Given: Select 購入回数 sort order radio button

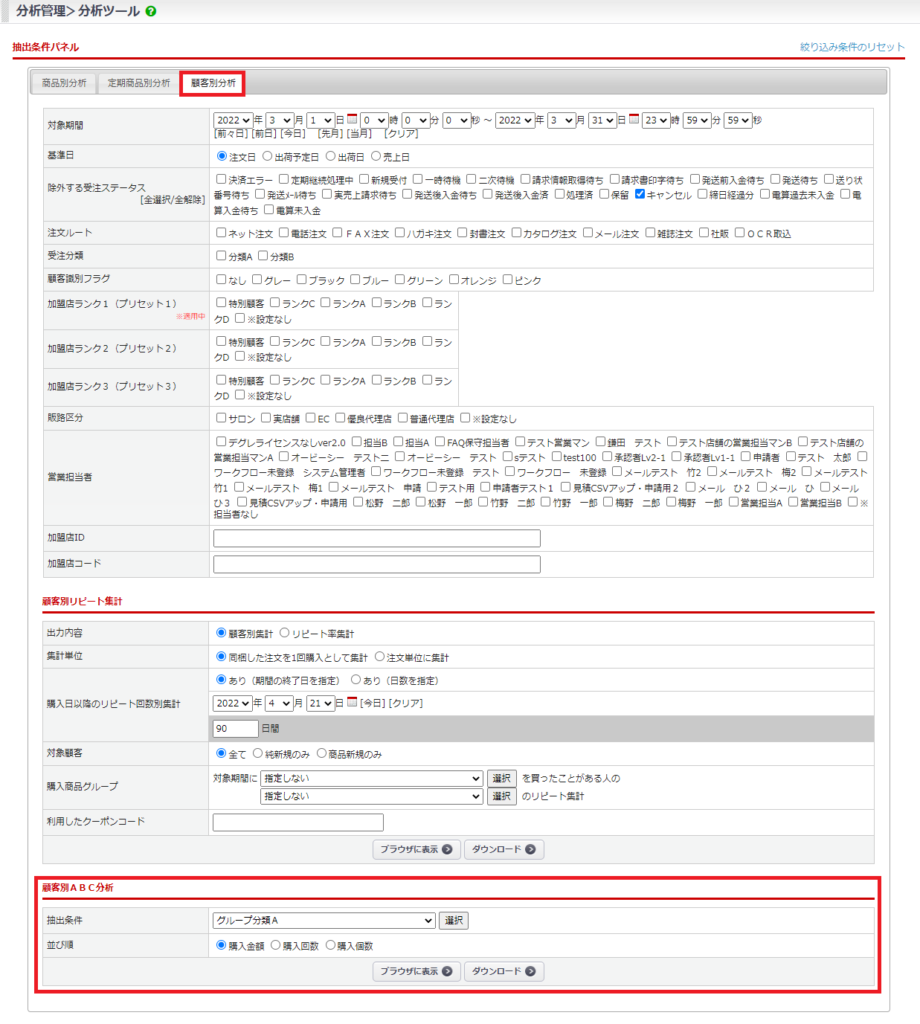Looking at the screenshot, I should tap(277, 945).
